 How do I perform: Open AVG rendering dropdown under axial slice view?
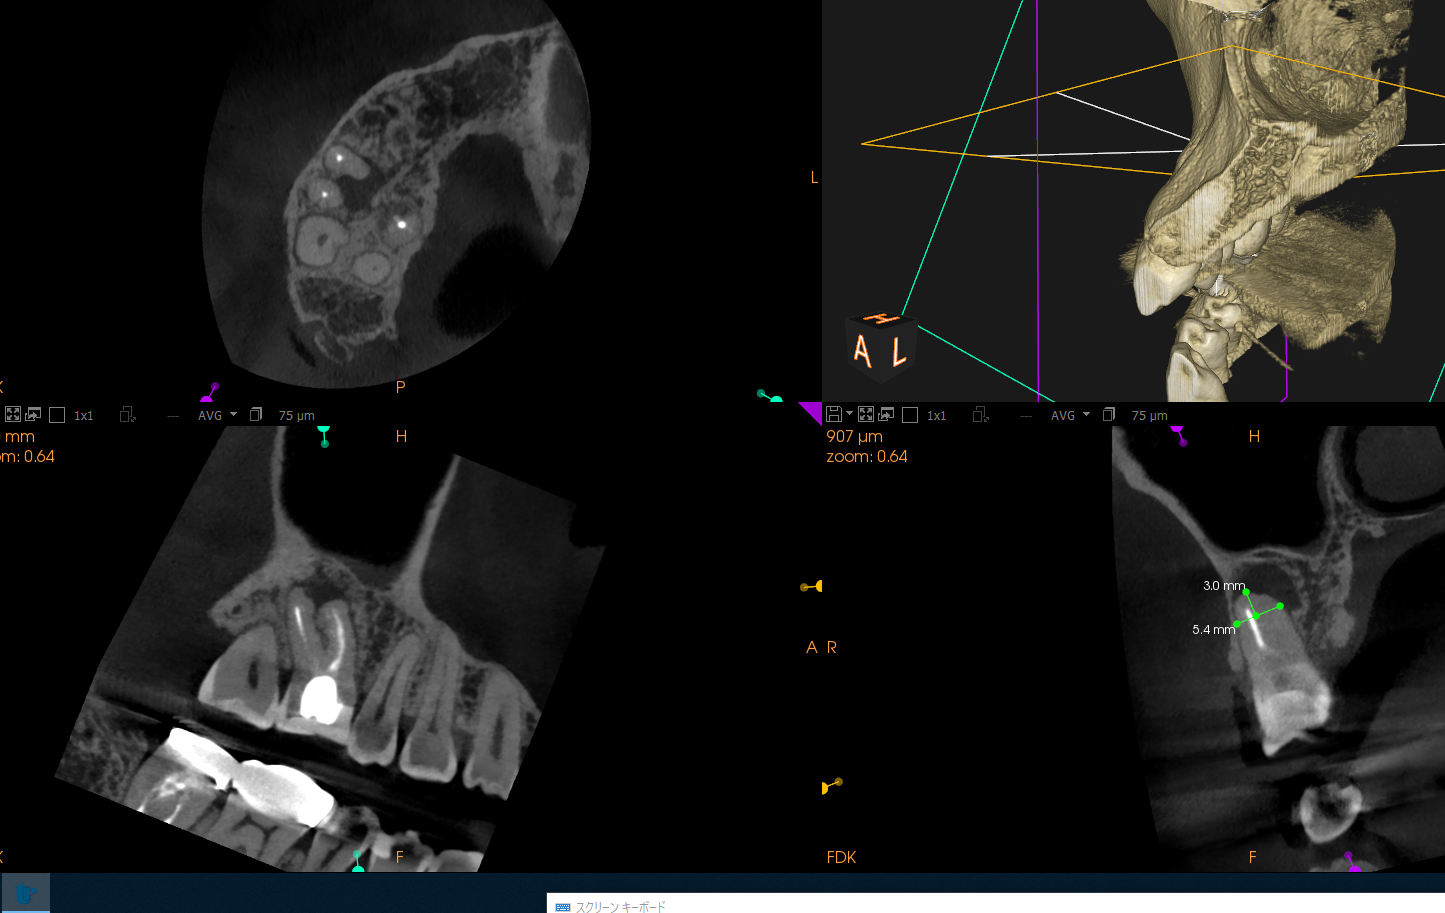click(x=217, y=415)
